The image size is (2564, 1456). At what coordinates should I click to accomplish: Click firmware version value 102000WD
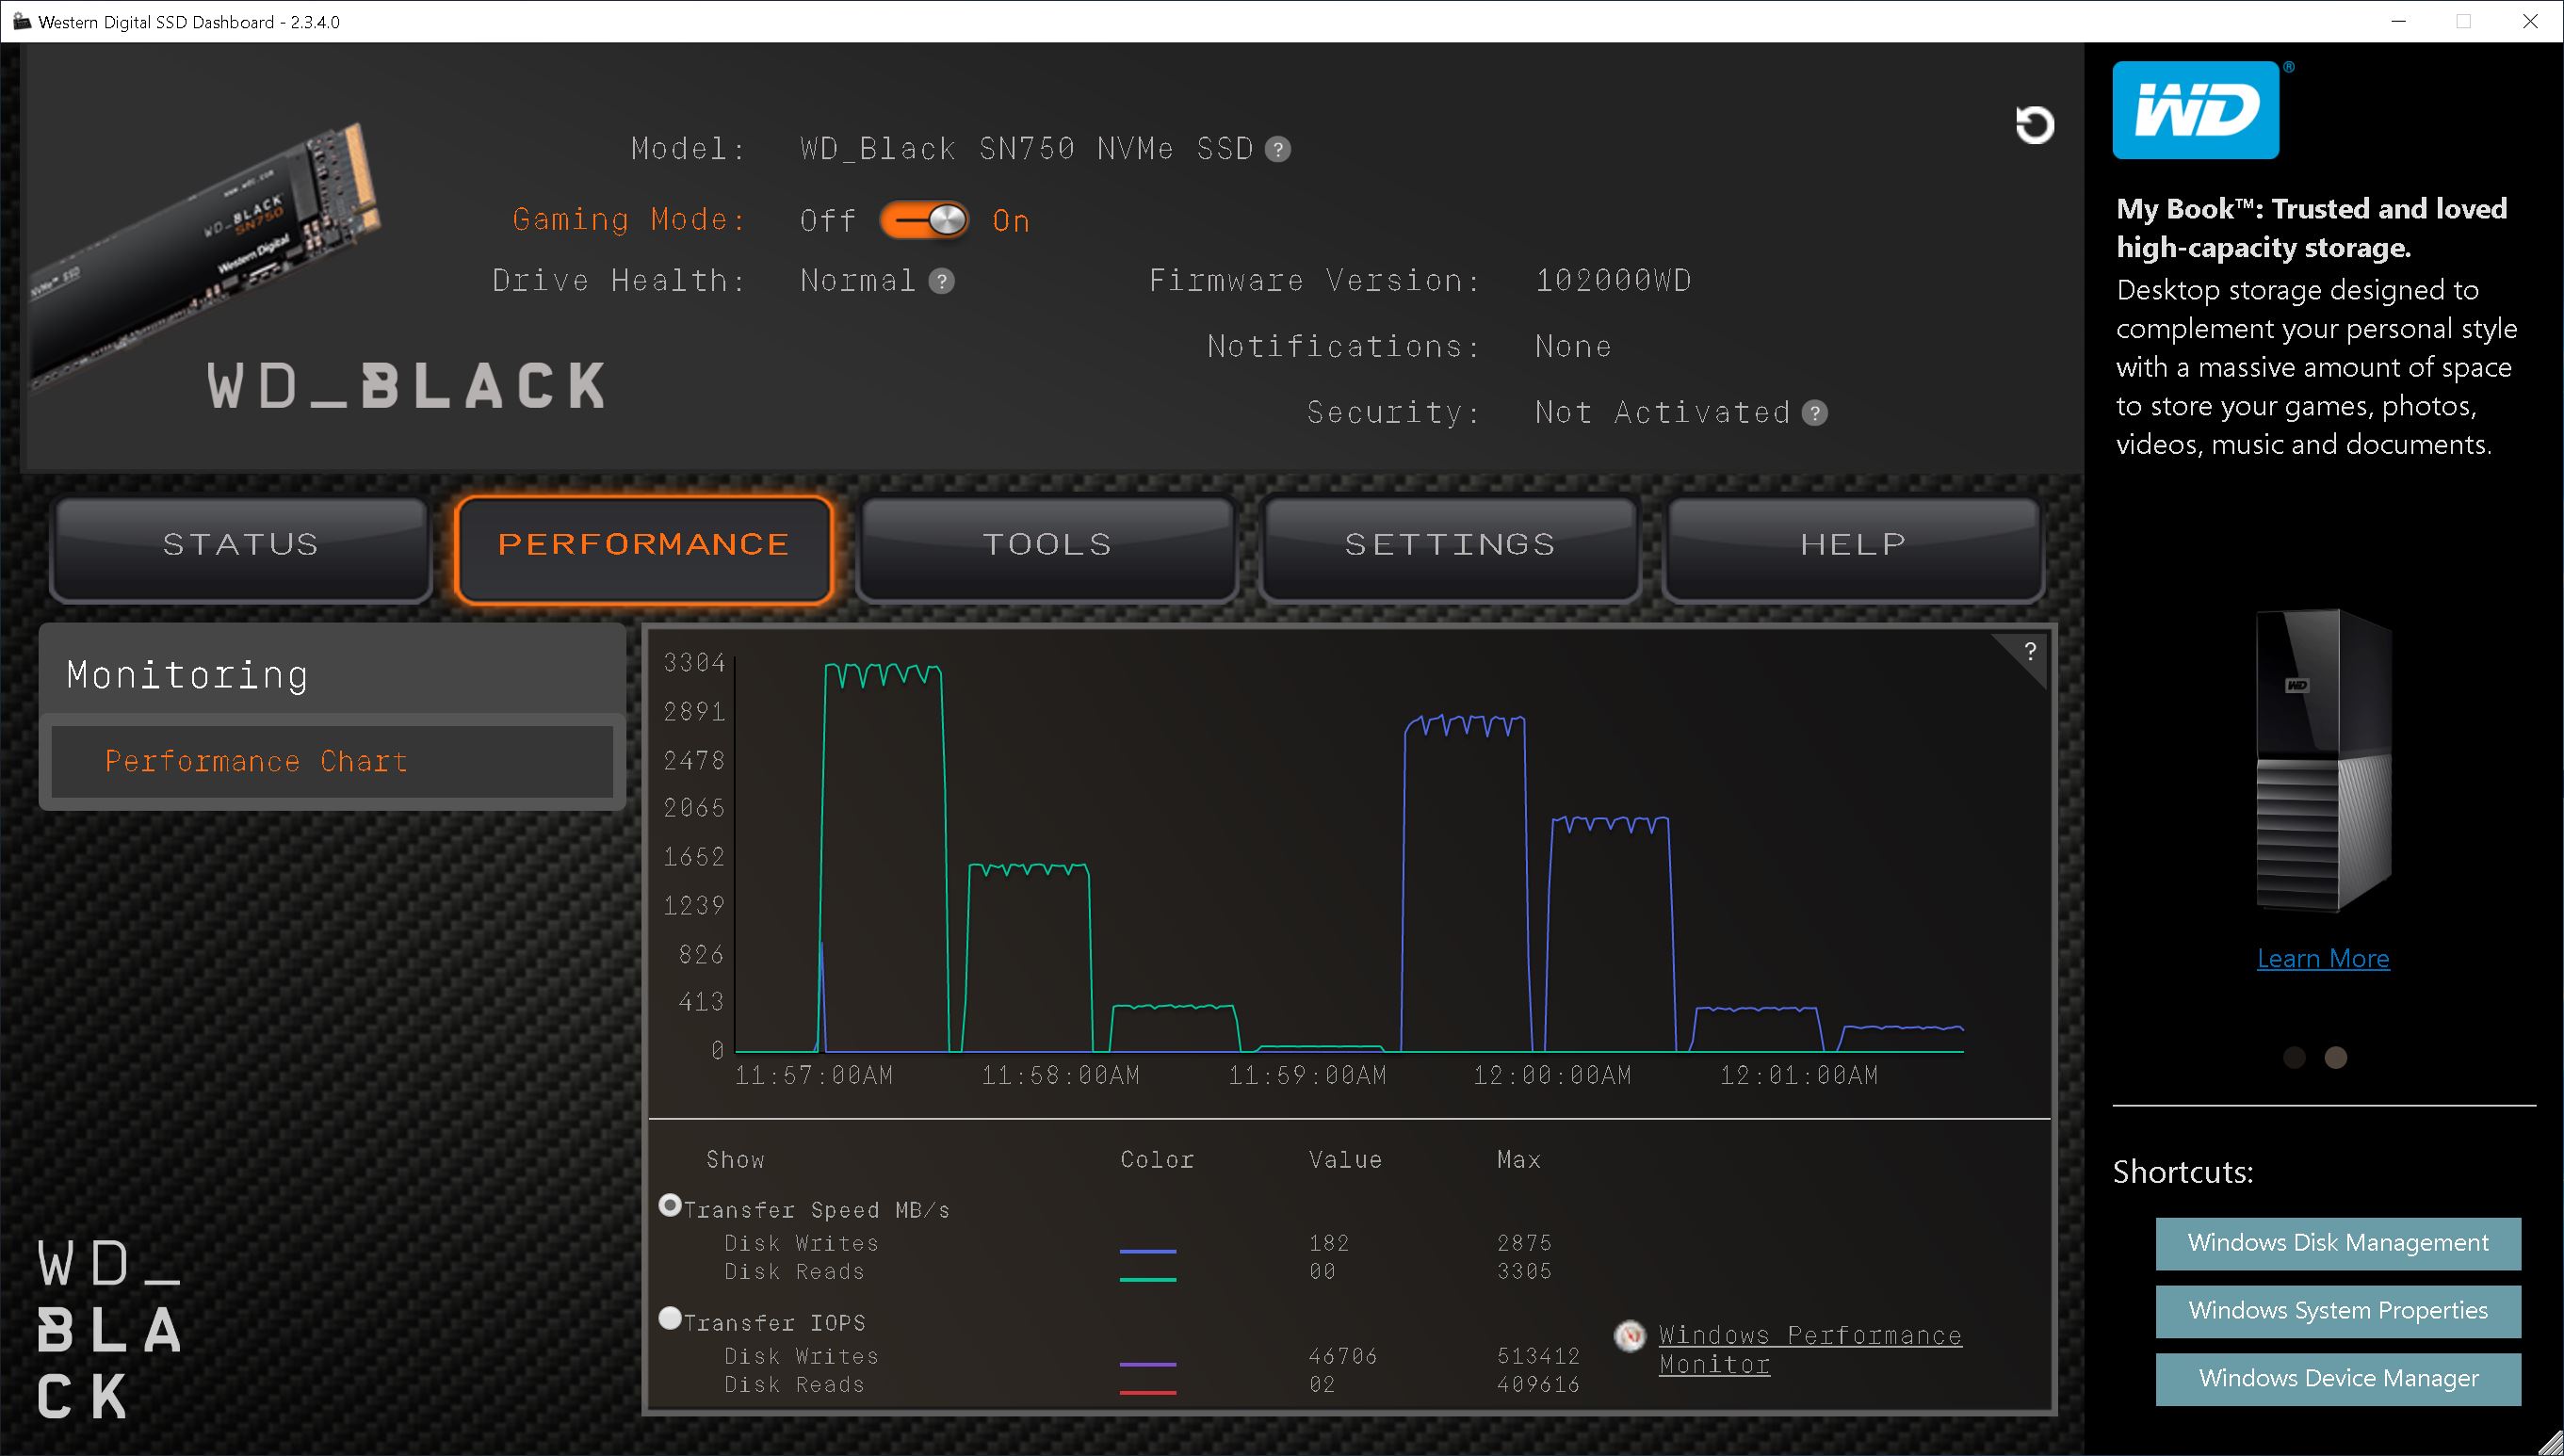tap(1613, 281)
